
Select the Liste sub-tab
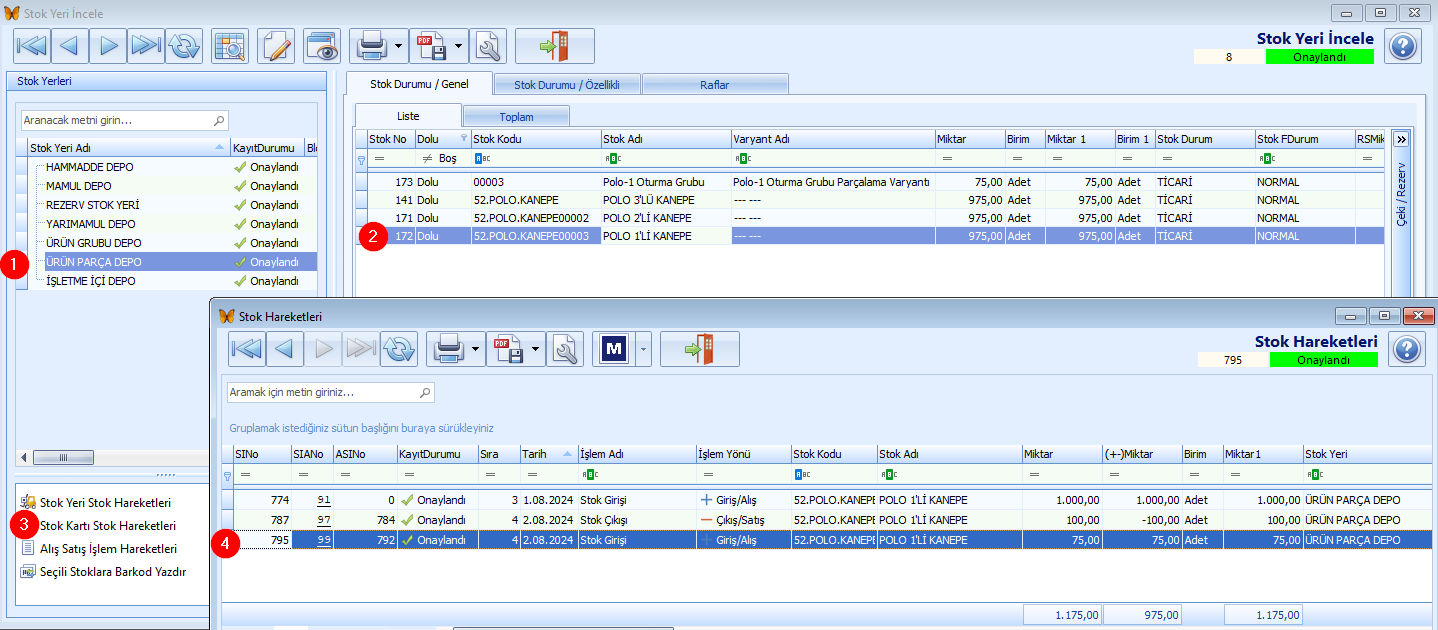408,116
